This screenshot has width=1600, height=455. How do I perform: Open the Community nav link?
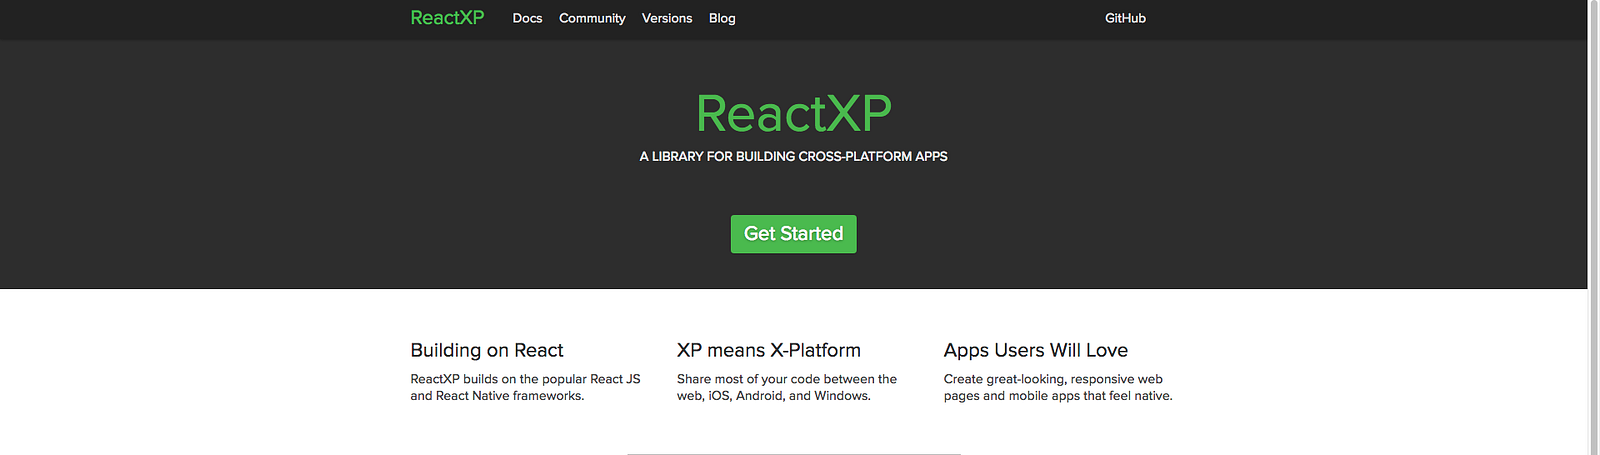(592, 18)
